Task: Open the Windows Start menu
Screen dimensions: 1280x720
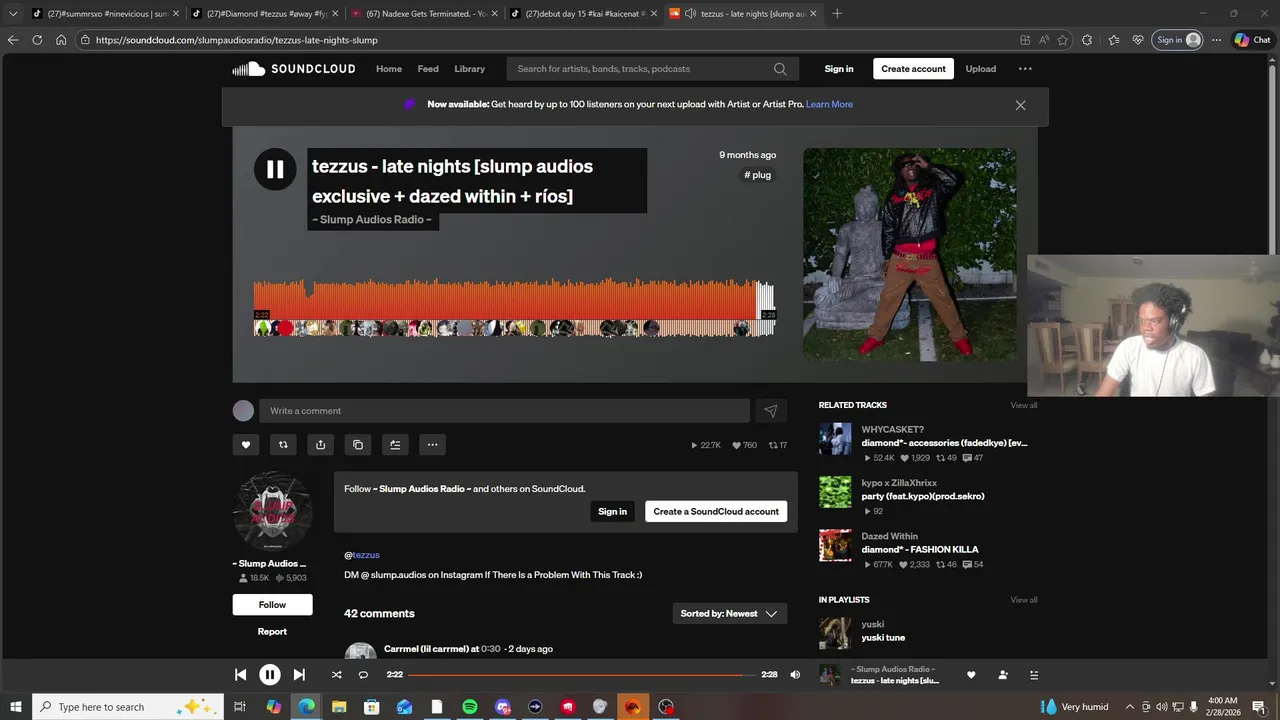Action: [16, 707]
